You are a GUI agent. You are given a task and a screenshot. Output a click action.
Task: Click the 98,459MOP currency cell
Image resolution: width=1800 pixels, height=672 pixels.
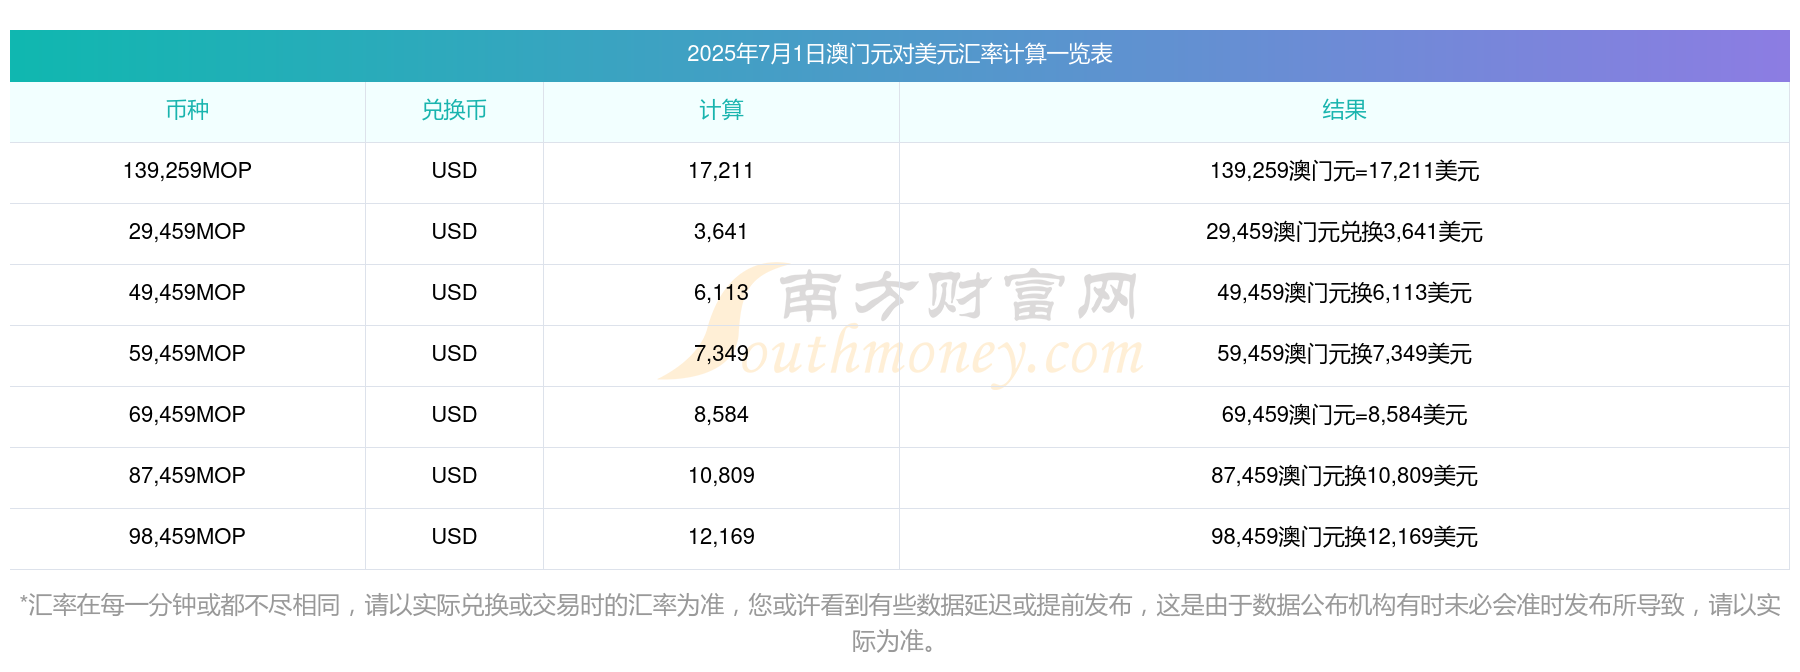[187, 538]
